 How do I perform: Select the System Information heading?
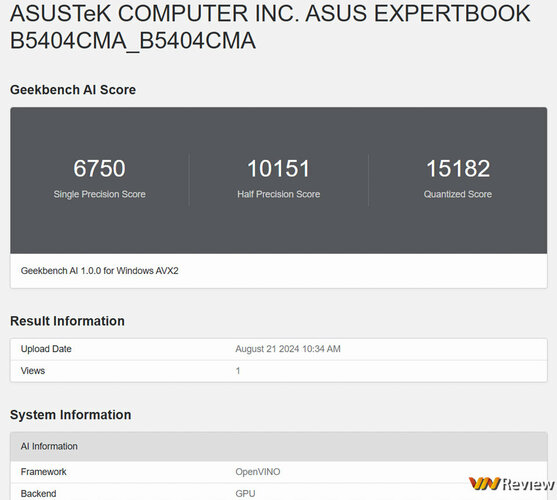point(70,415)
